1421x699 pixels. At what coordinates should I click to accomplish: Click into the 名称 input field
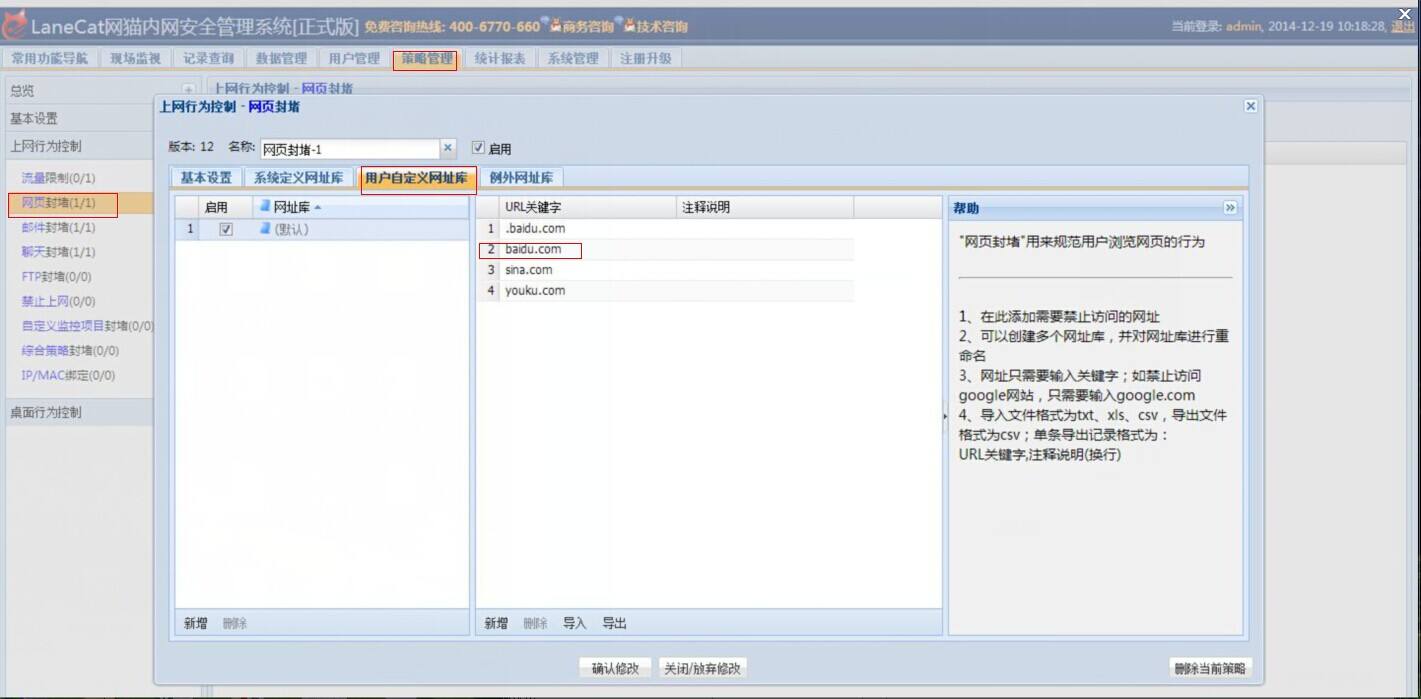(x=350, y=149)
